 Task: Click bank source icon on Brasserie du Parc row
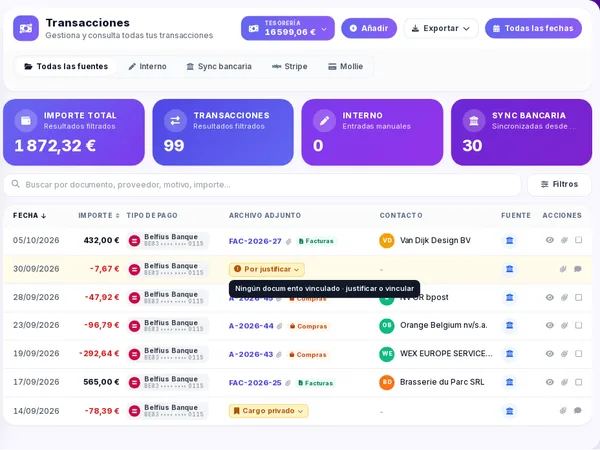509,382
